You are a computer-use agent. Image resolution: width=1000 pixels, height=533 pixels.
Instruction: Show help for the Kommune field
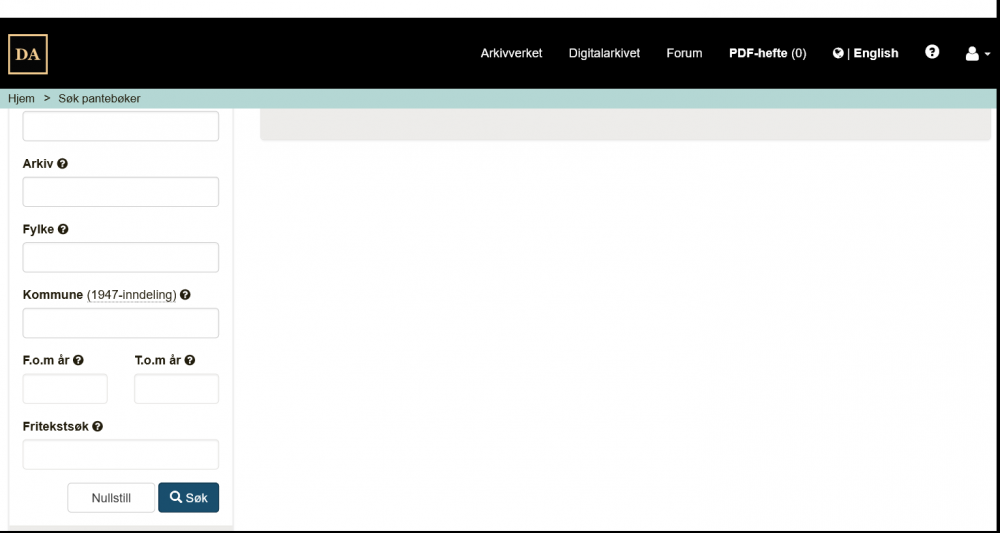185,295
